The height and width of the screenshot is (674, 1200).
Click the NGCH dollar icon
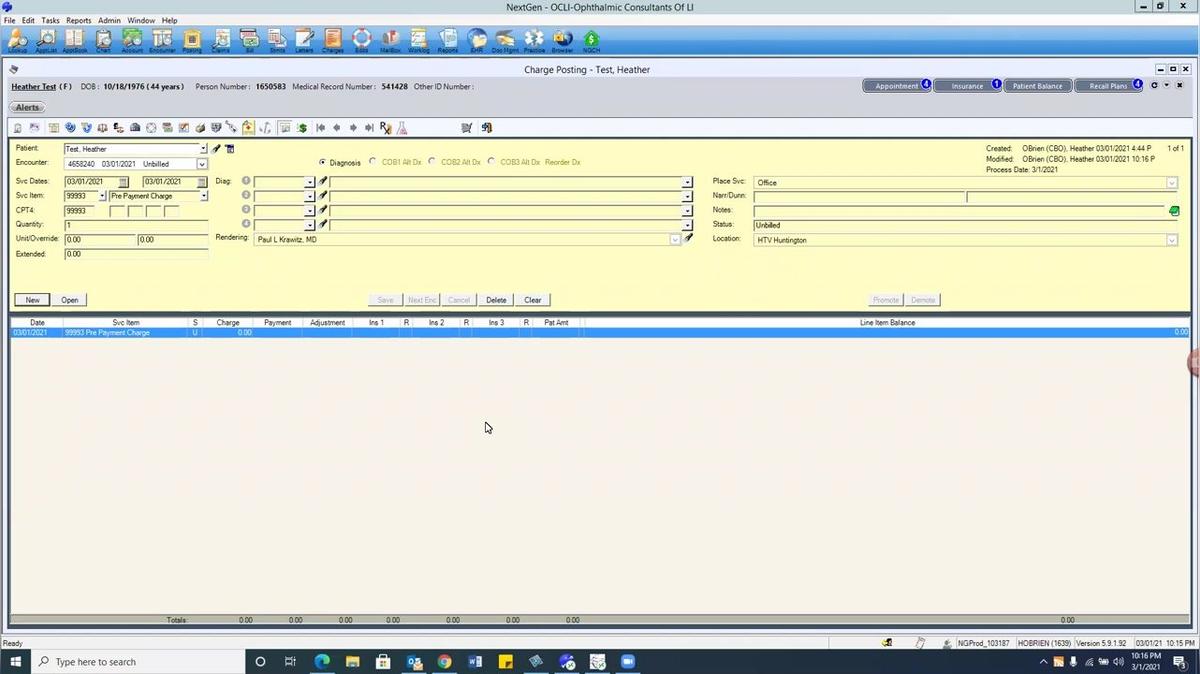pyautogui.click(x=590, y=39)
